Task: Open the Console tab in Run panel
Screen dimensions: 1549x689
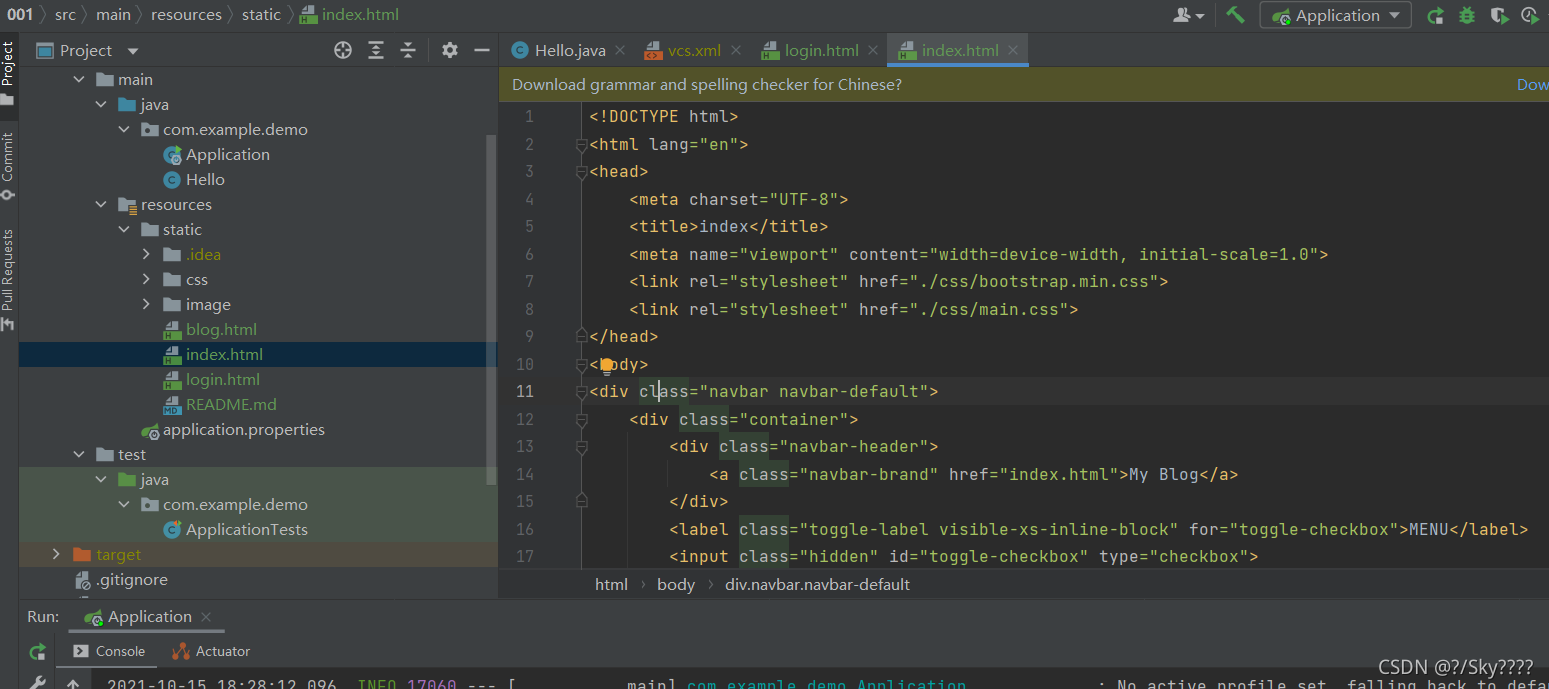Action: point(110,651)
